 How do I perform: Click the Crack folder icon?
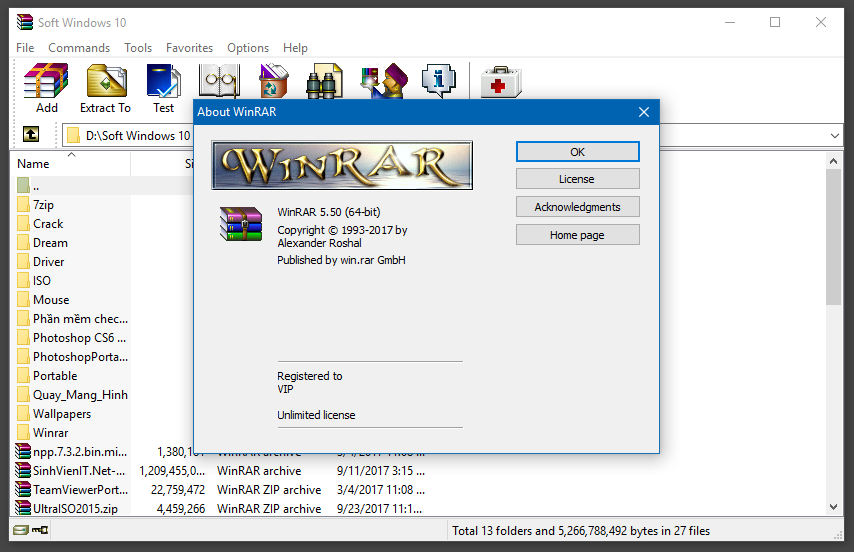tap(23, 224)
